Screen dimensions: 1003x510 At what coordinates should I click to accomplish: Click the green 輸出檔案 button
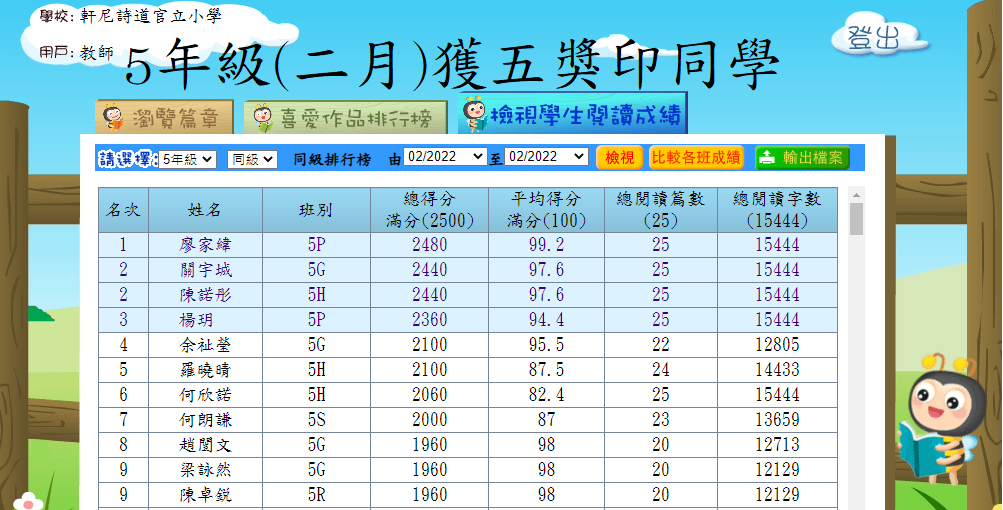tap(801, 158)
